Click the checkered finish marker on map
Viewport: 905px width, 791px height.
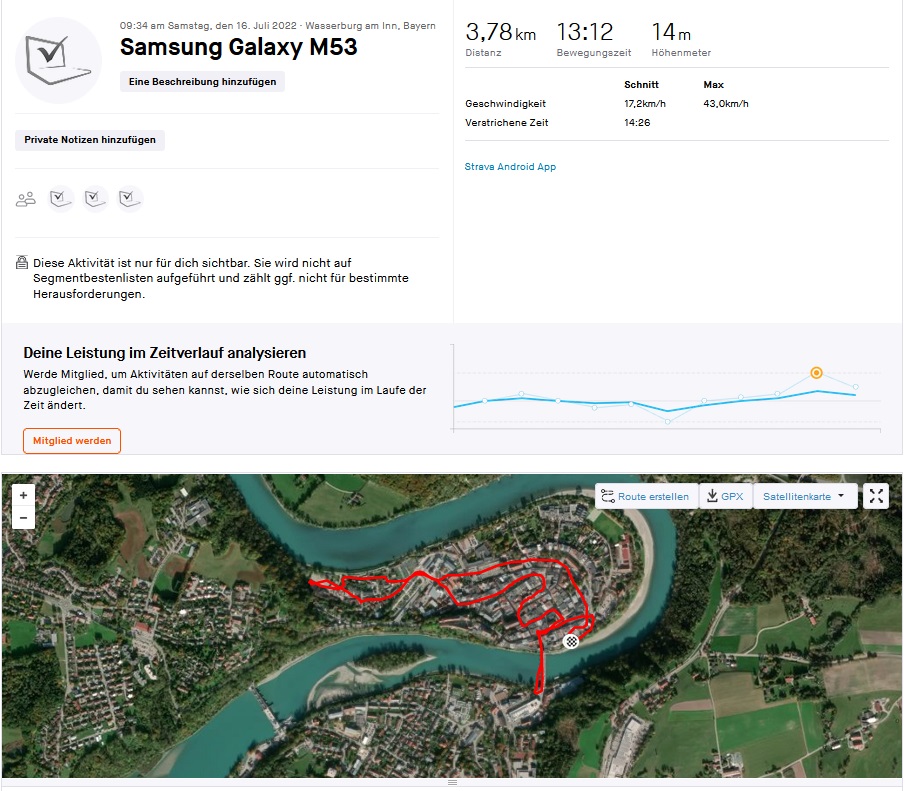(x=571, y=641)
